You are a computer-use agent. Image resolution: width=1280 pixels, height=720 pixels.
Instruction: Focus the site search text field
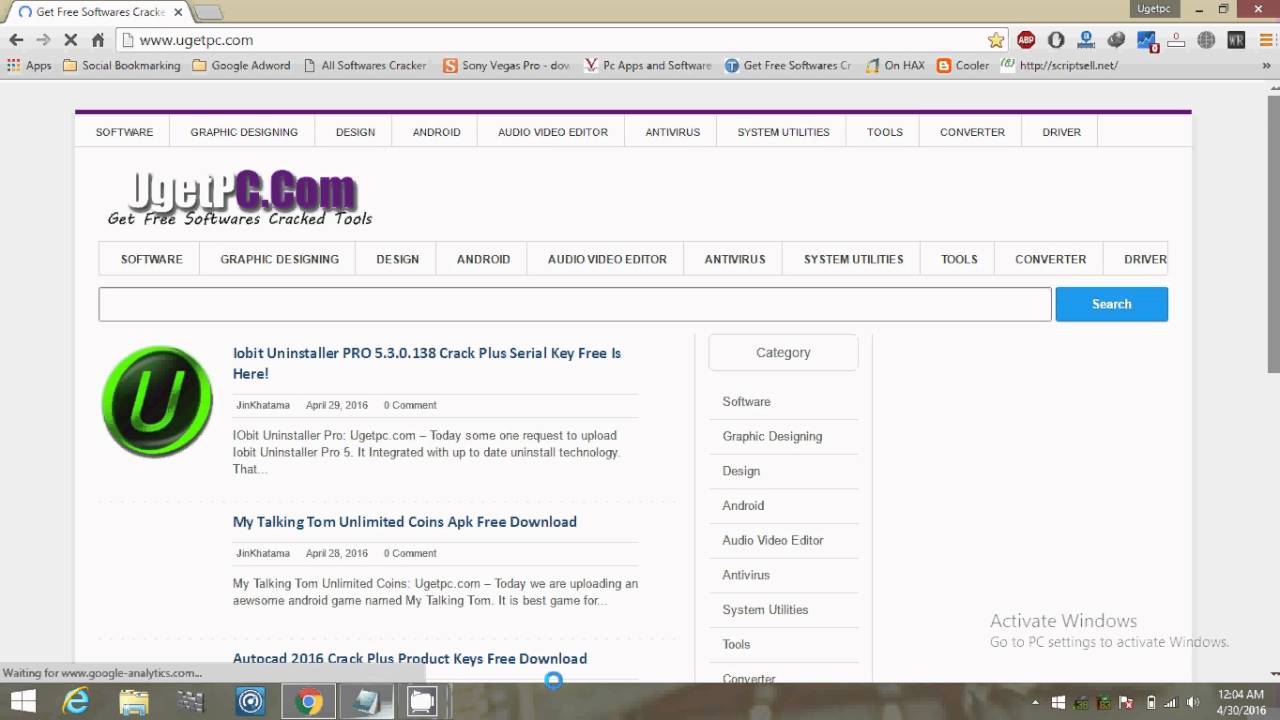tap(575, 304)
